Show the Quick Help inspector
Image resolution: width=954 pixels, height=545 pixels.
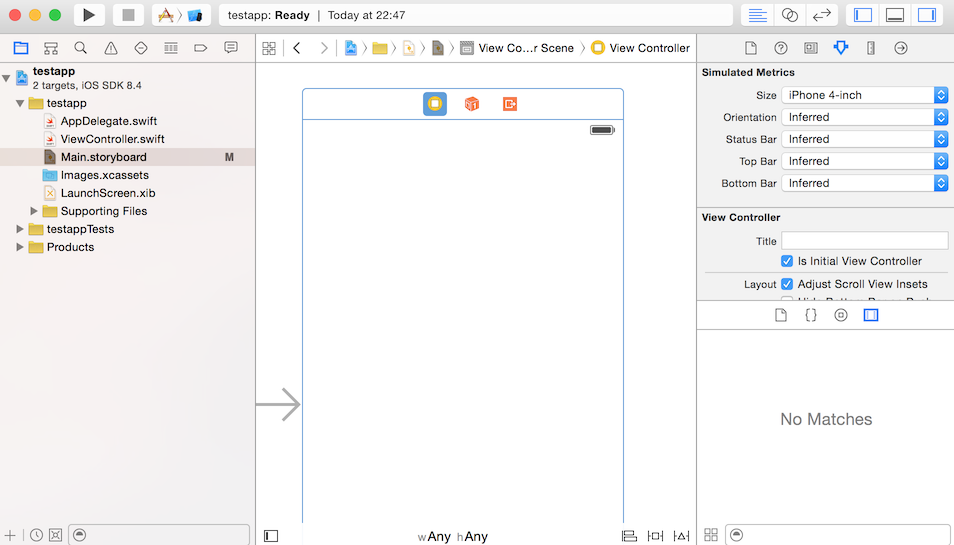781,48
